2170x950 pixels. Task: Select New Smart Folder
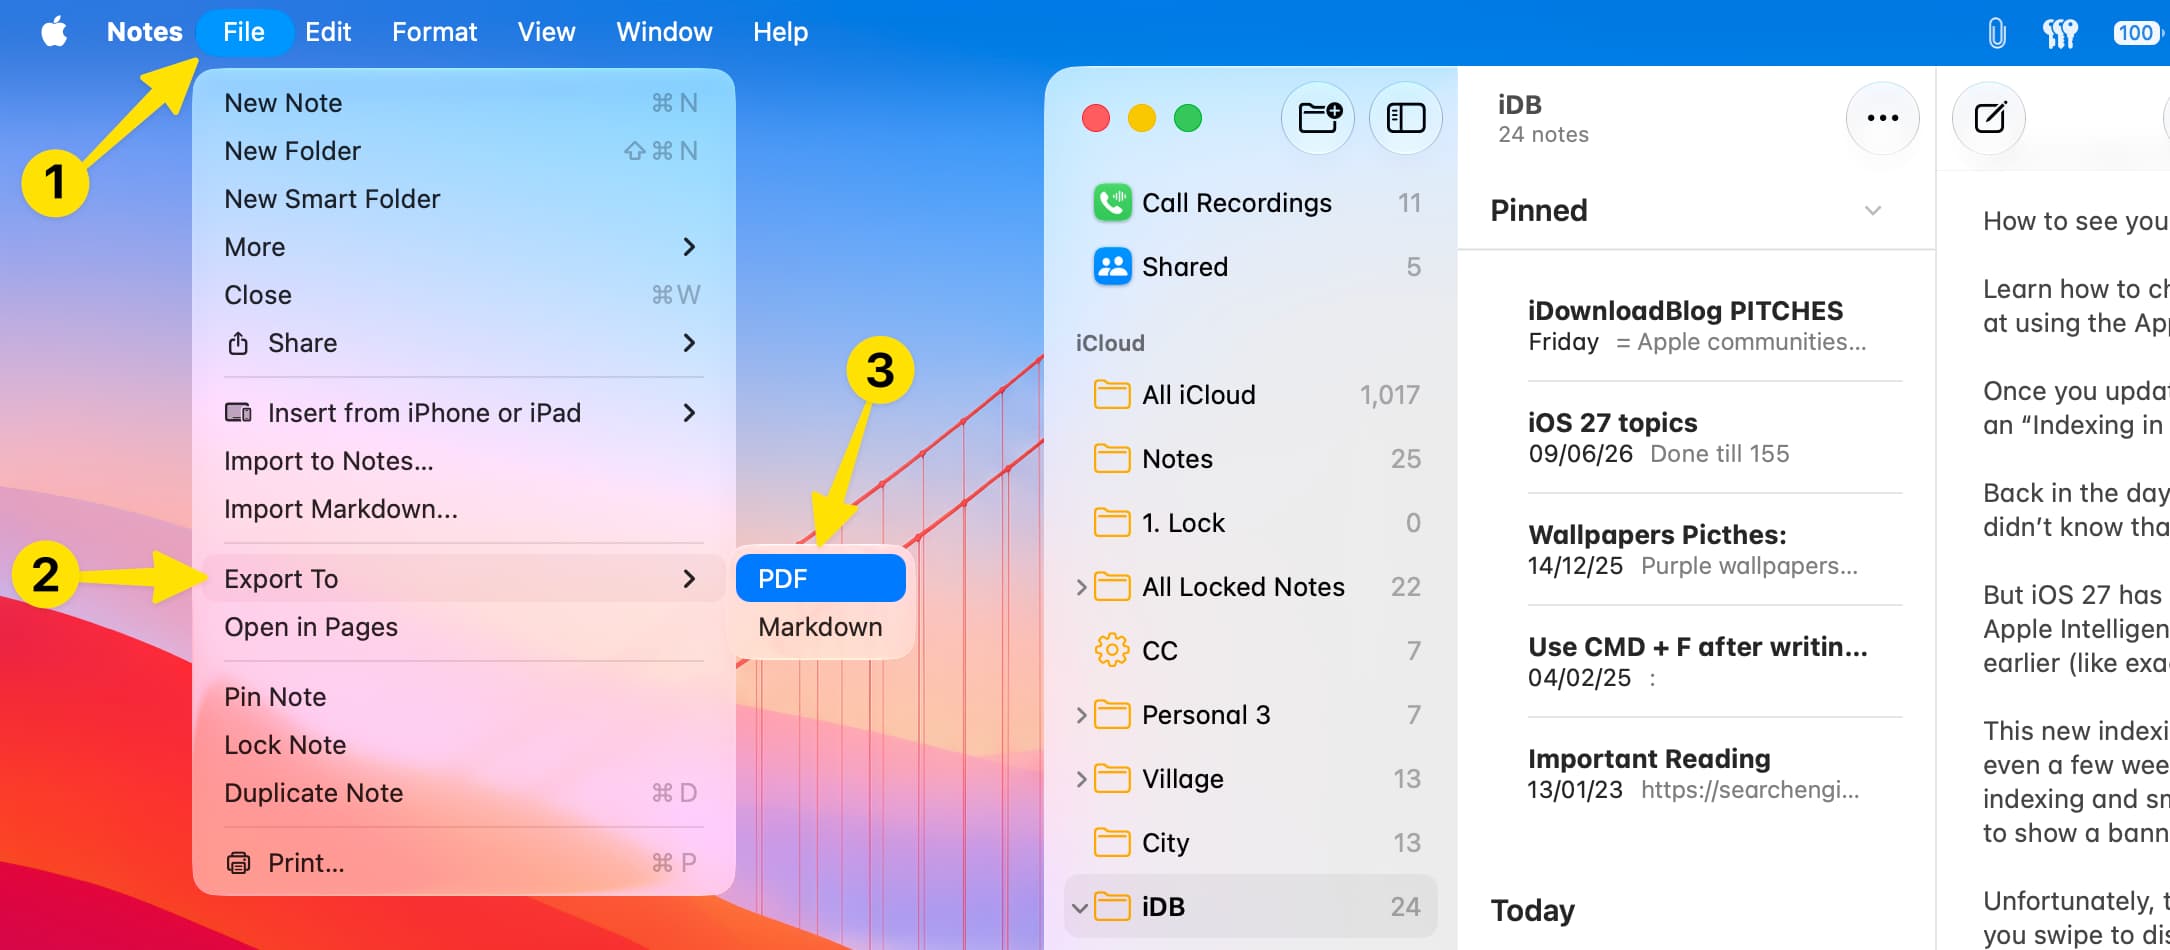coord(463,199)
